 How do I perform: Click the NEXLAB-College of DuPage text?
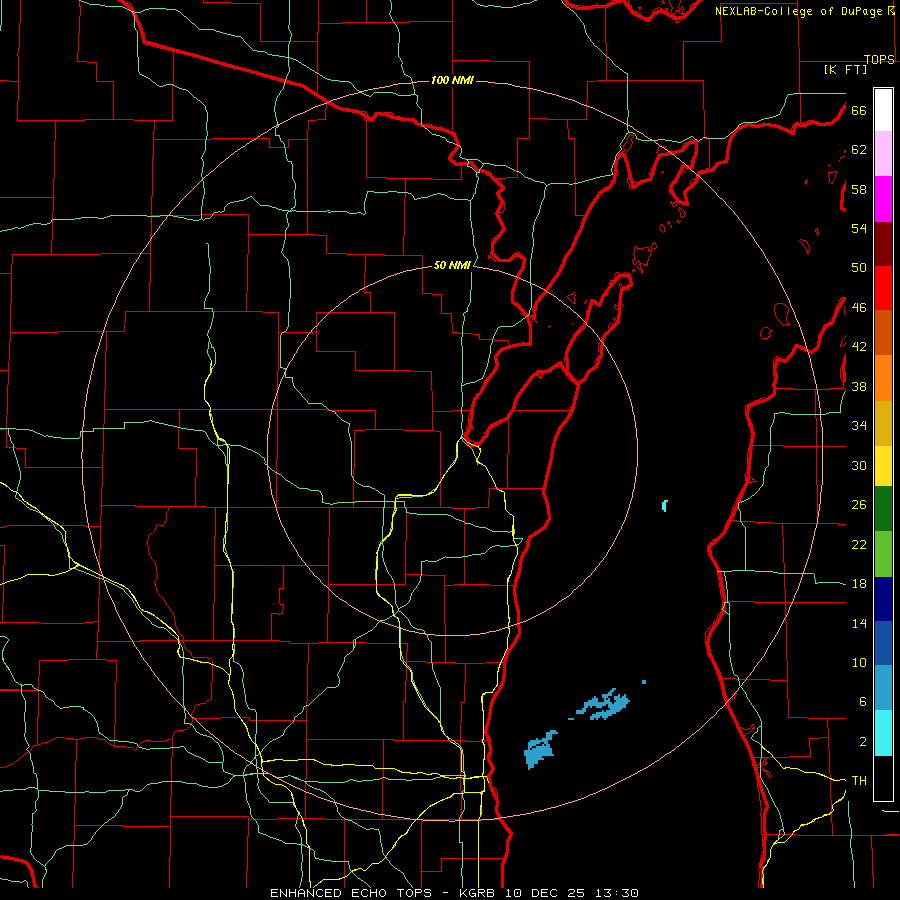pos(800,11)
